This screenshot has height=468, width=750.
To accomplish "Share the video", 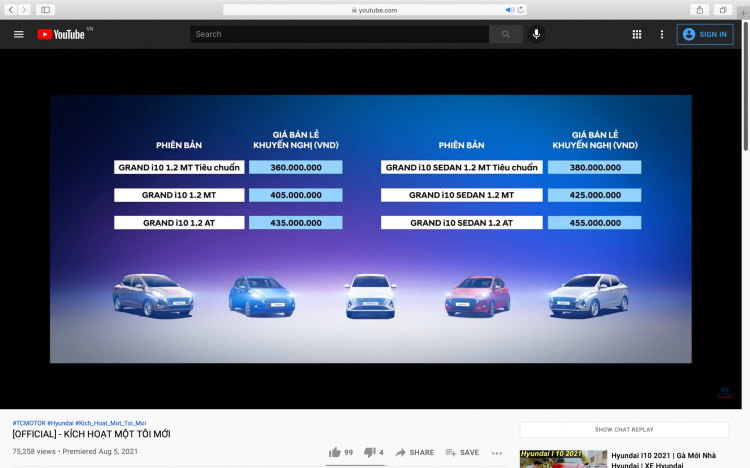I will coord(415,452).
